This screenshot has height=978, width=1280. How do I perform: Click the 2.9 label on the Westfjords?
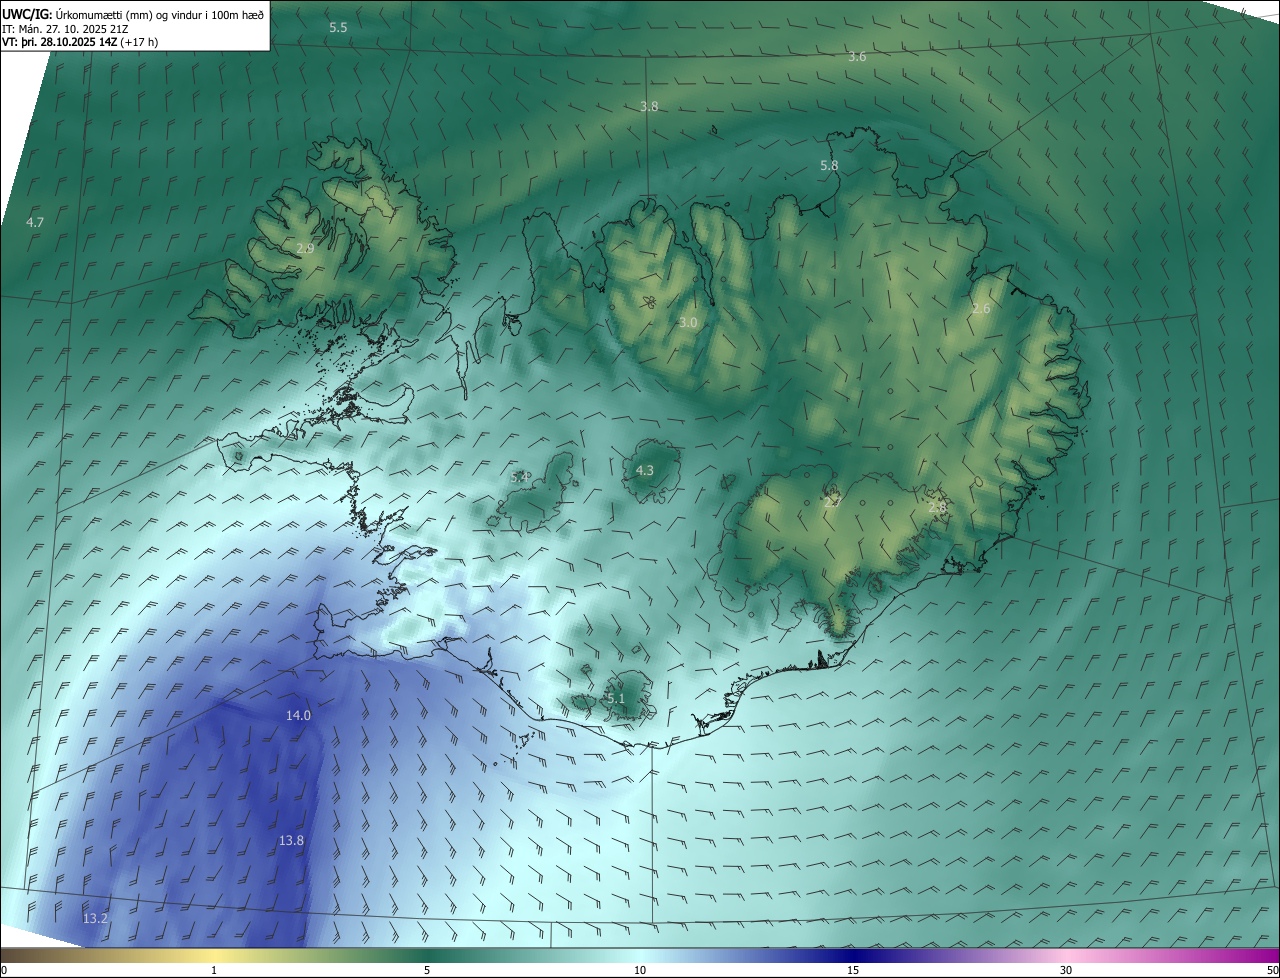(x=306, y=248)
